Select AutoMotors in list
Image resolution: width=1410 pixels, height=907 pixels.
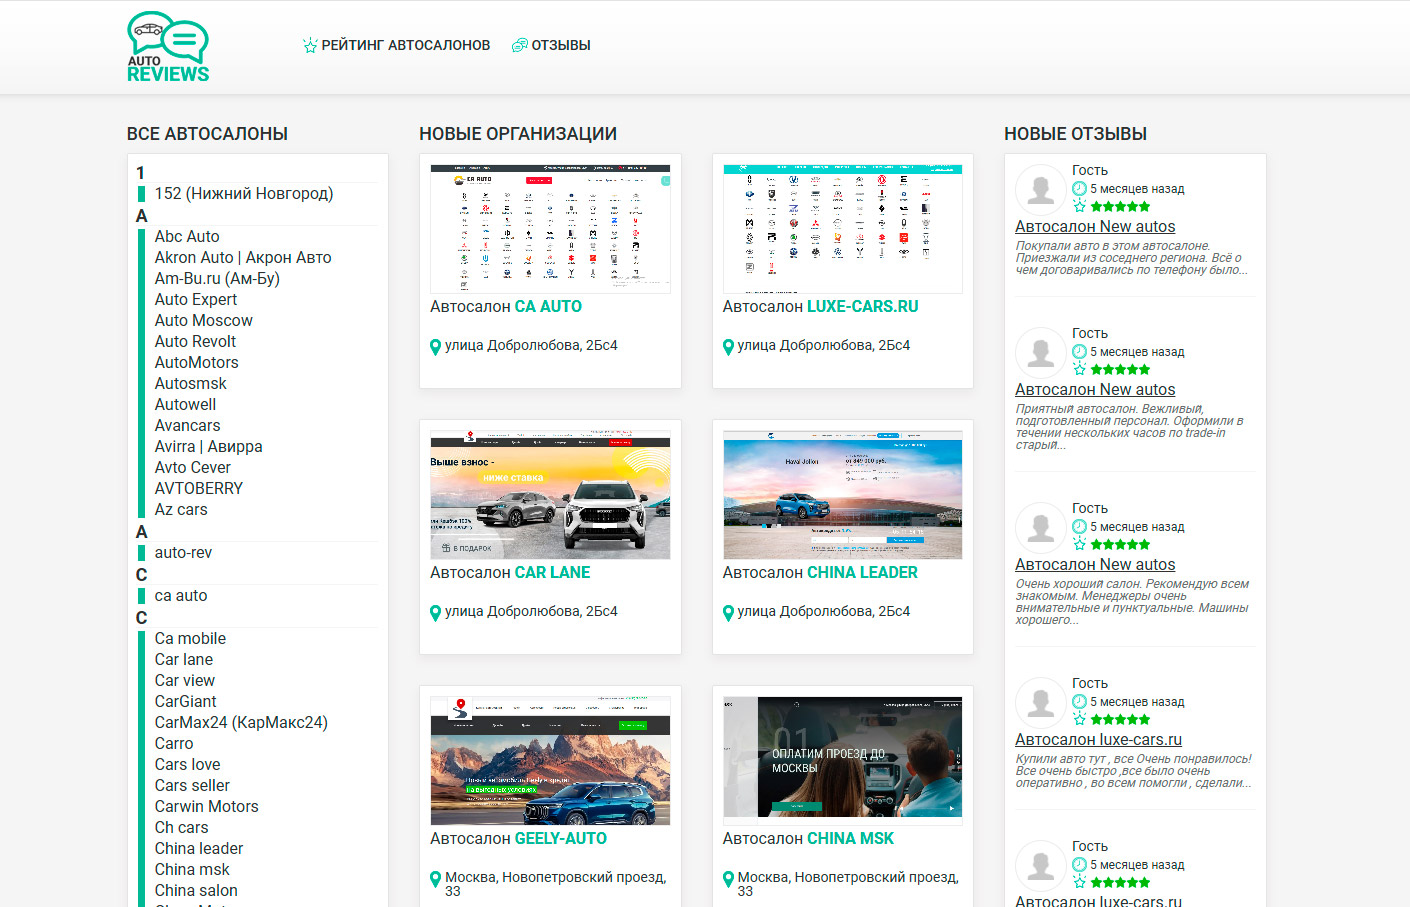click(196, 363)
